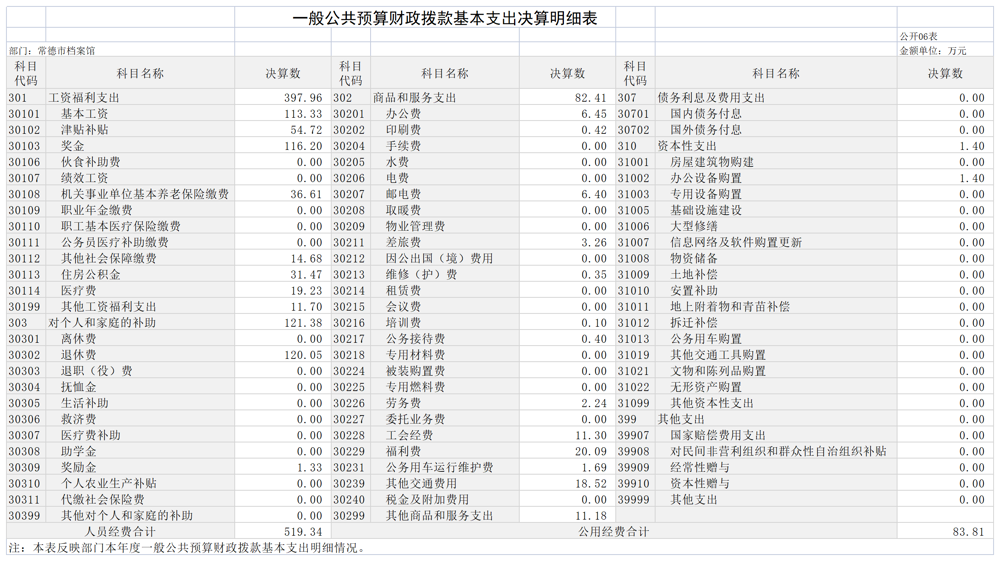1000x561 pixels.
Task: Select value 82.41 for 商品和服务支出
Action: 591,98
